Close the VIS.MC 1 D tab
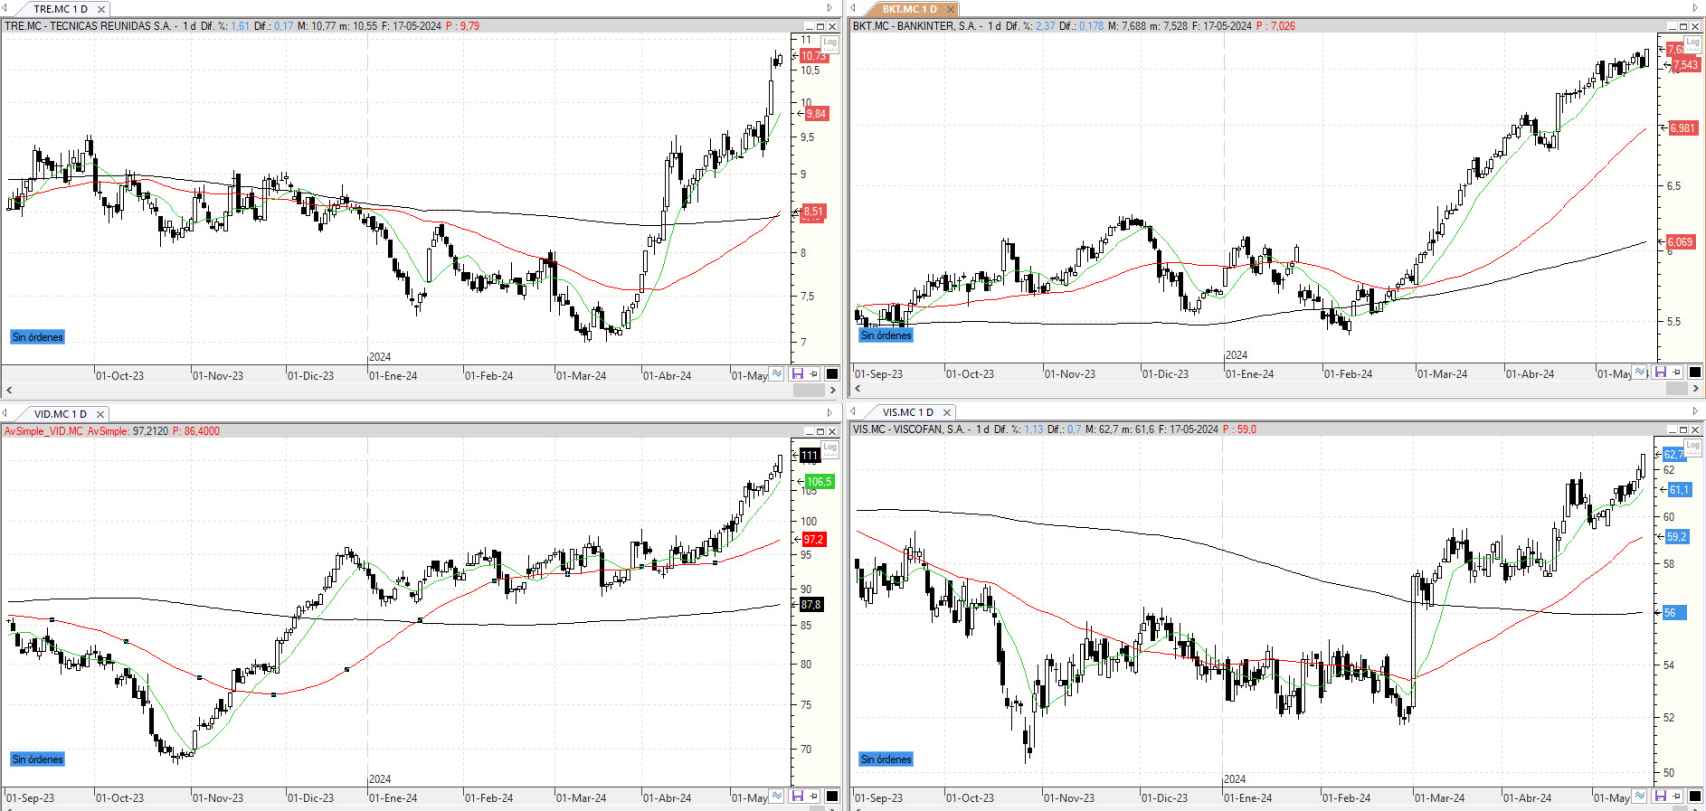The image size is (1706, 811). [x=947, y=412]
